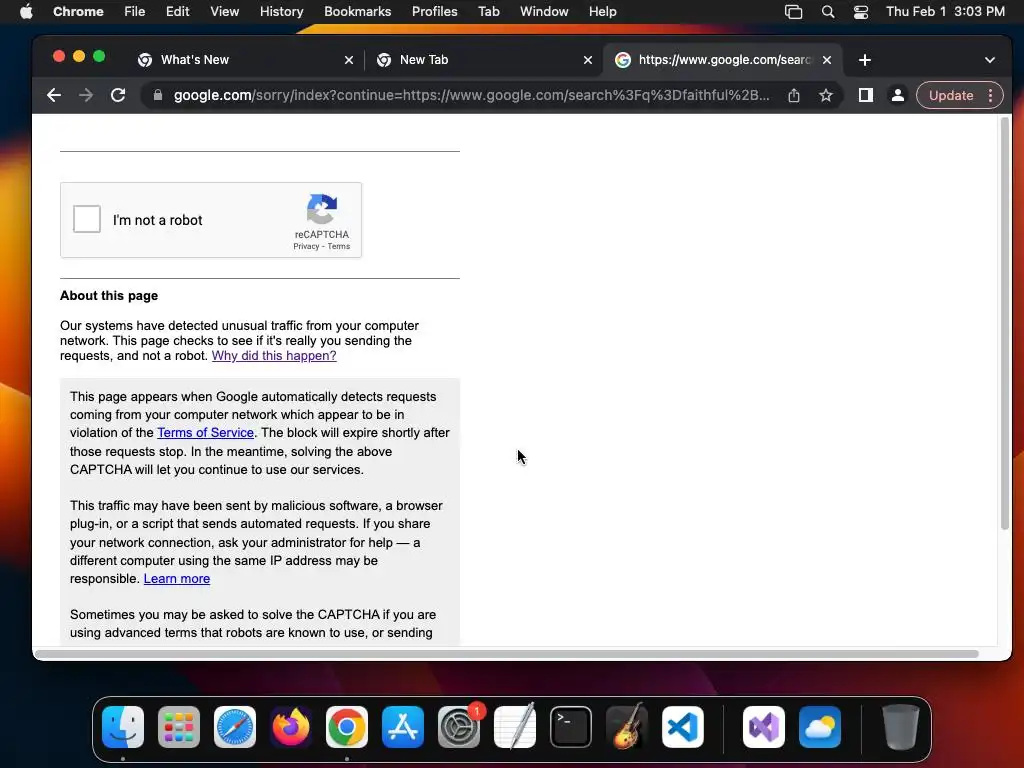Expand the tab search chevron

pos(989,60)
